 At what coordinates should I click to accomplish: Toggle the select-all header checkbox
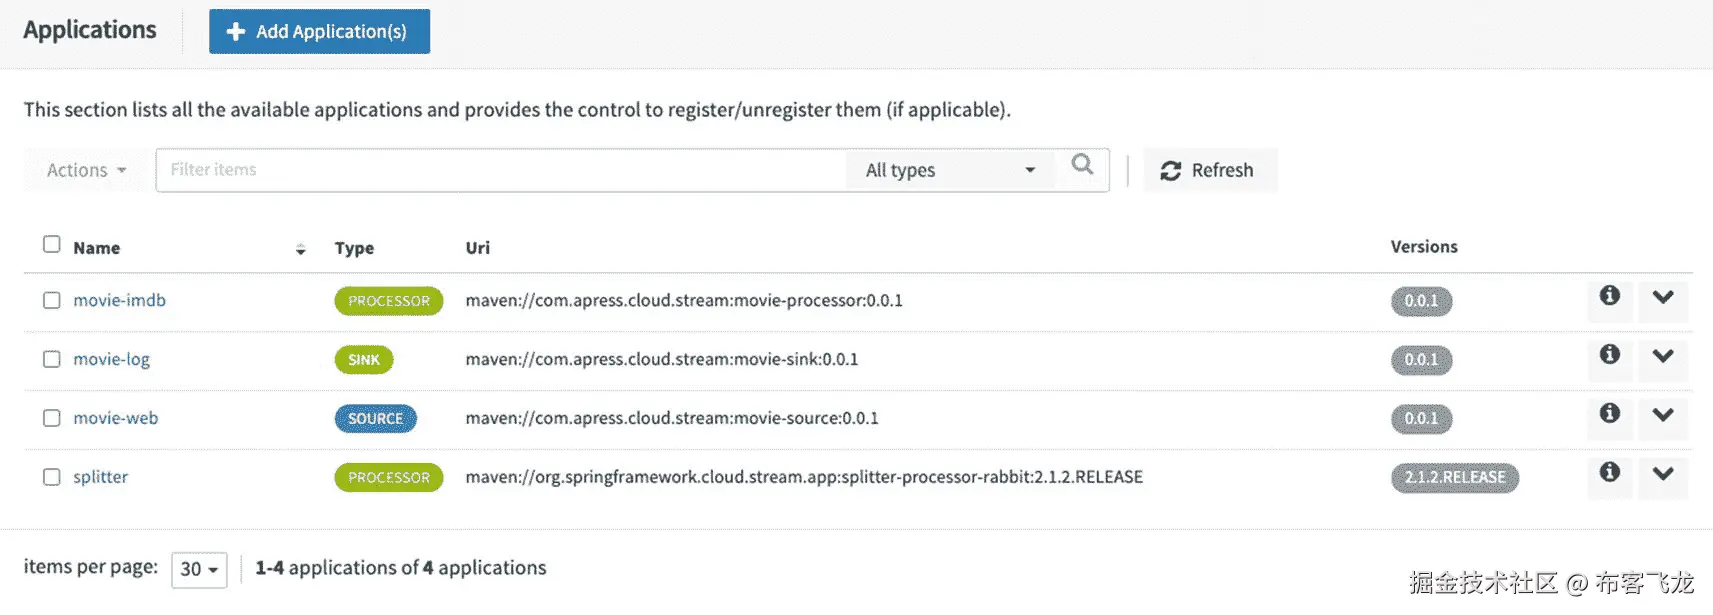[52, 245]
